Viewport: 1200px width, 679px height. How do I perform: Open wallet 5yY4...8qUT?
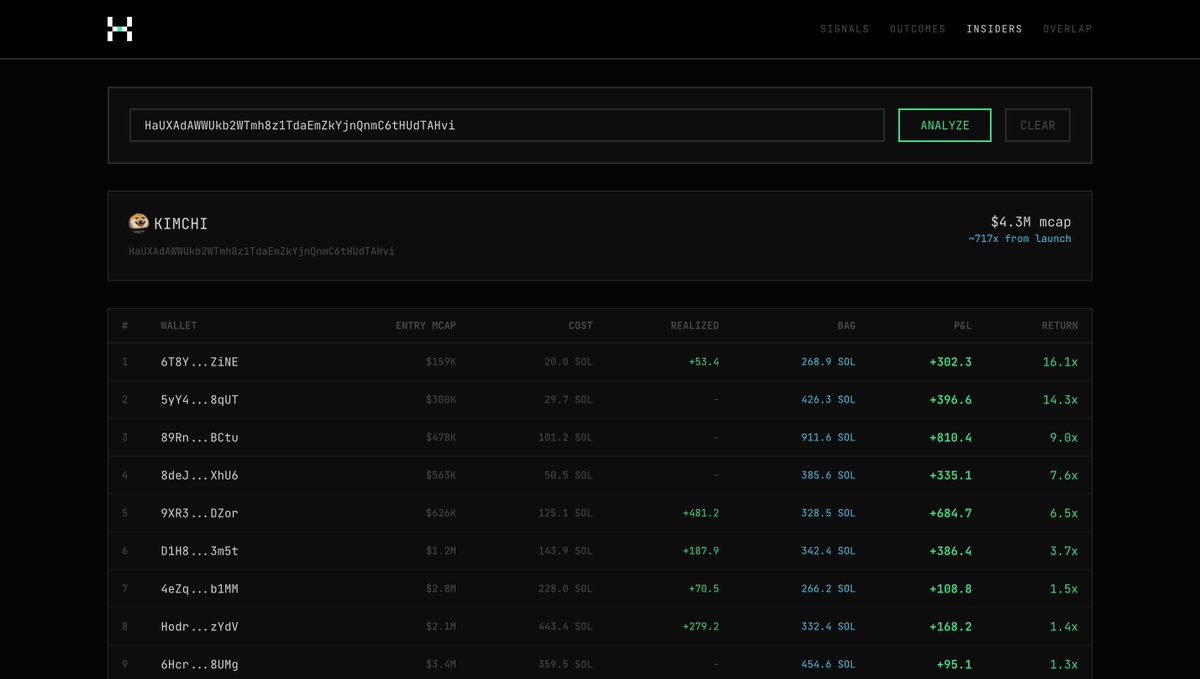coord(199,400)
